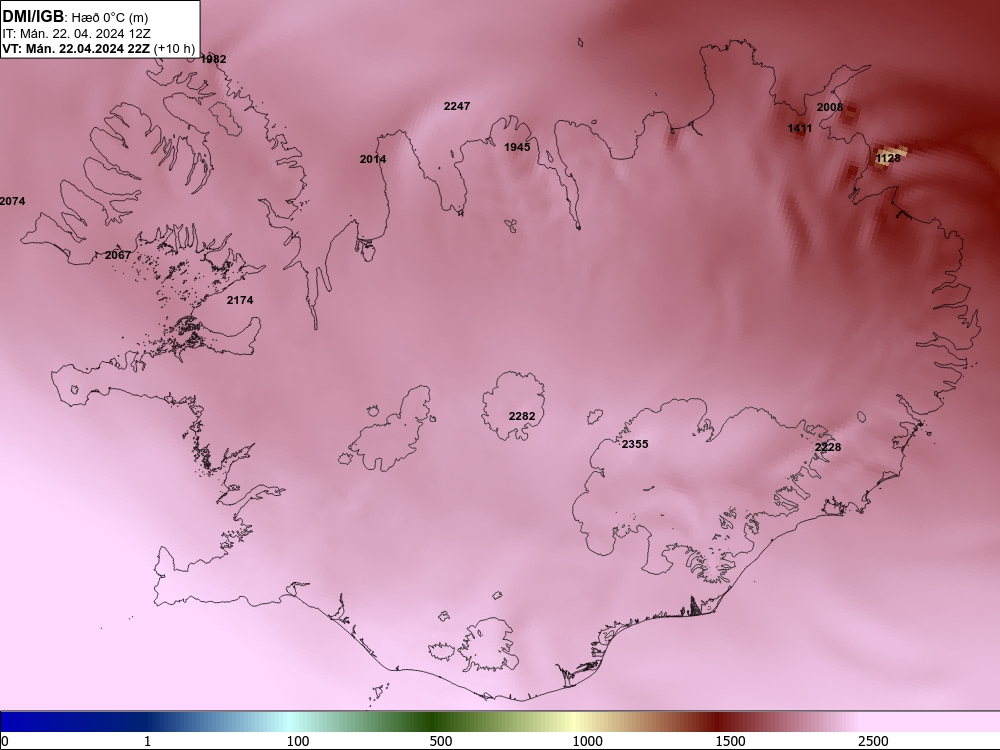Click the 1000 mark on the color bar
1000x750 pixels.
[587, 741]
